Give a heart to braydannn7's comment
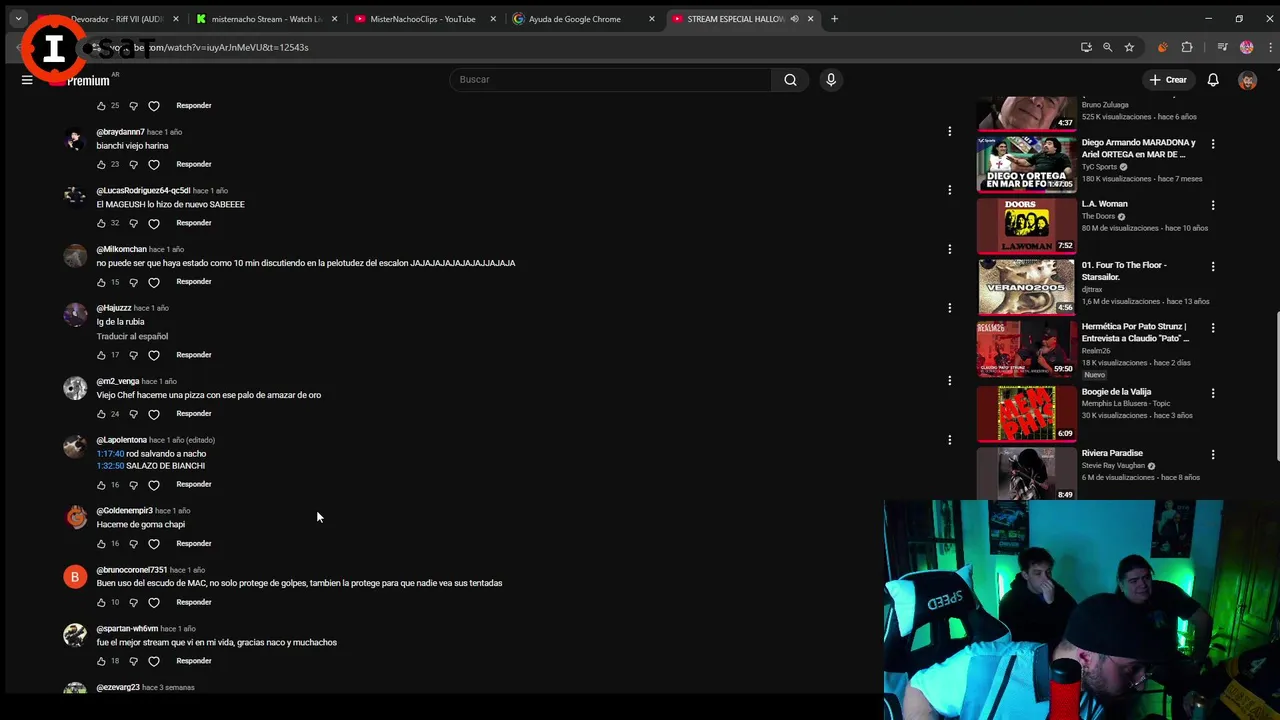 [x=154, y=164]
